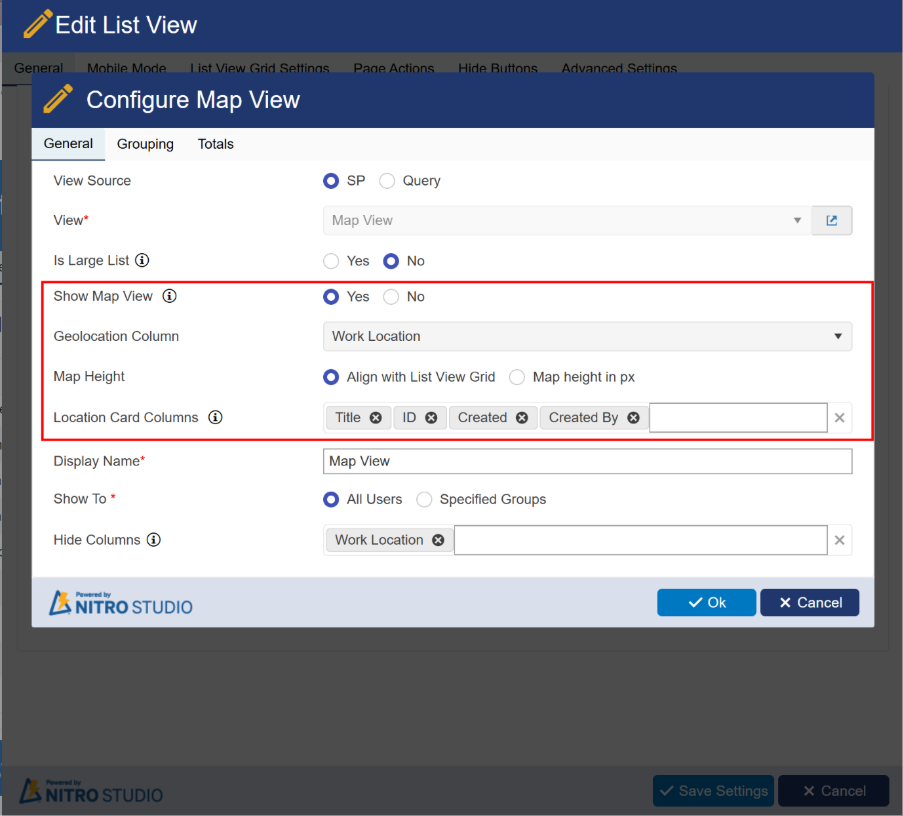Clear all Location Card Columns entries

point(840,418)
